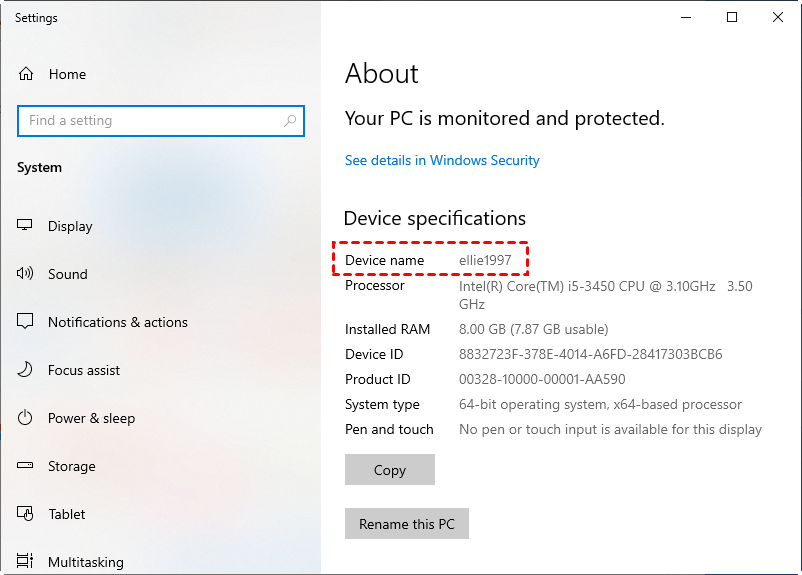Viewport: 802px width, 575px height.
Task: Click the search magnifier icon
Action: [x=290, y=121]
